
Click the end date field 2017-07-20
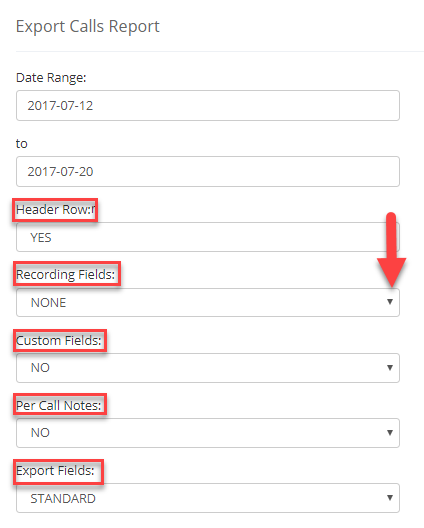pyautogui.click(x=208, y=171)
